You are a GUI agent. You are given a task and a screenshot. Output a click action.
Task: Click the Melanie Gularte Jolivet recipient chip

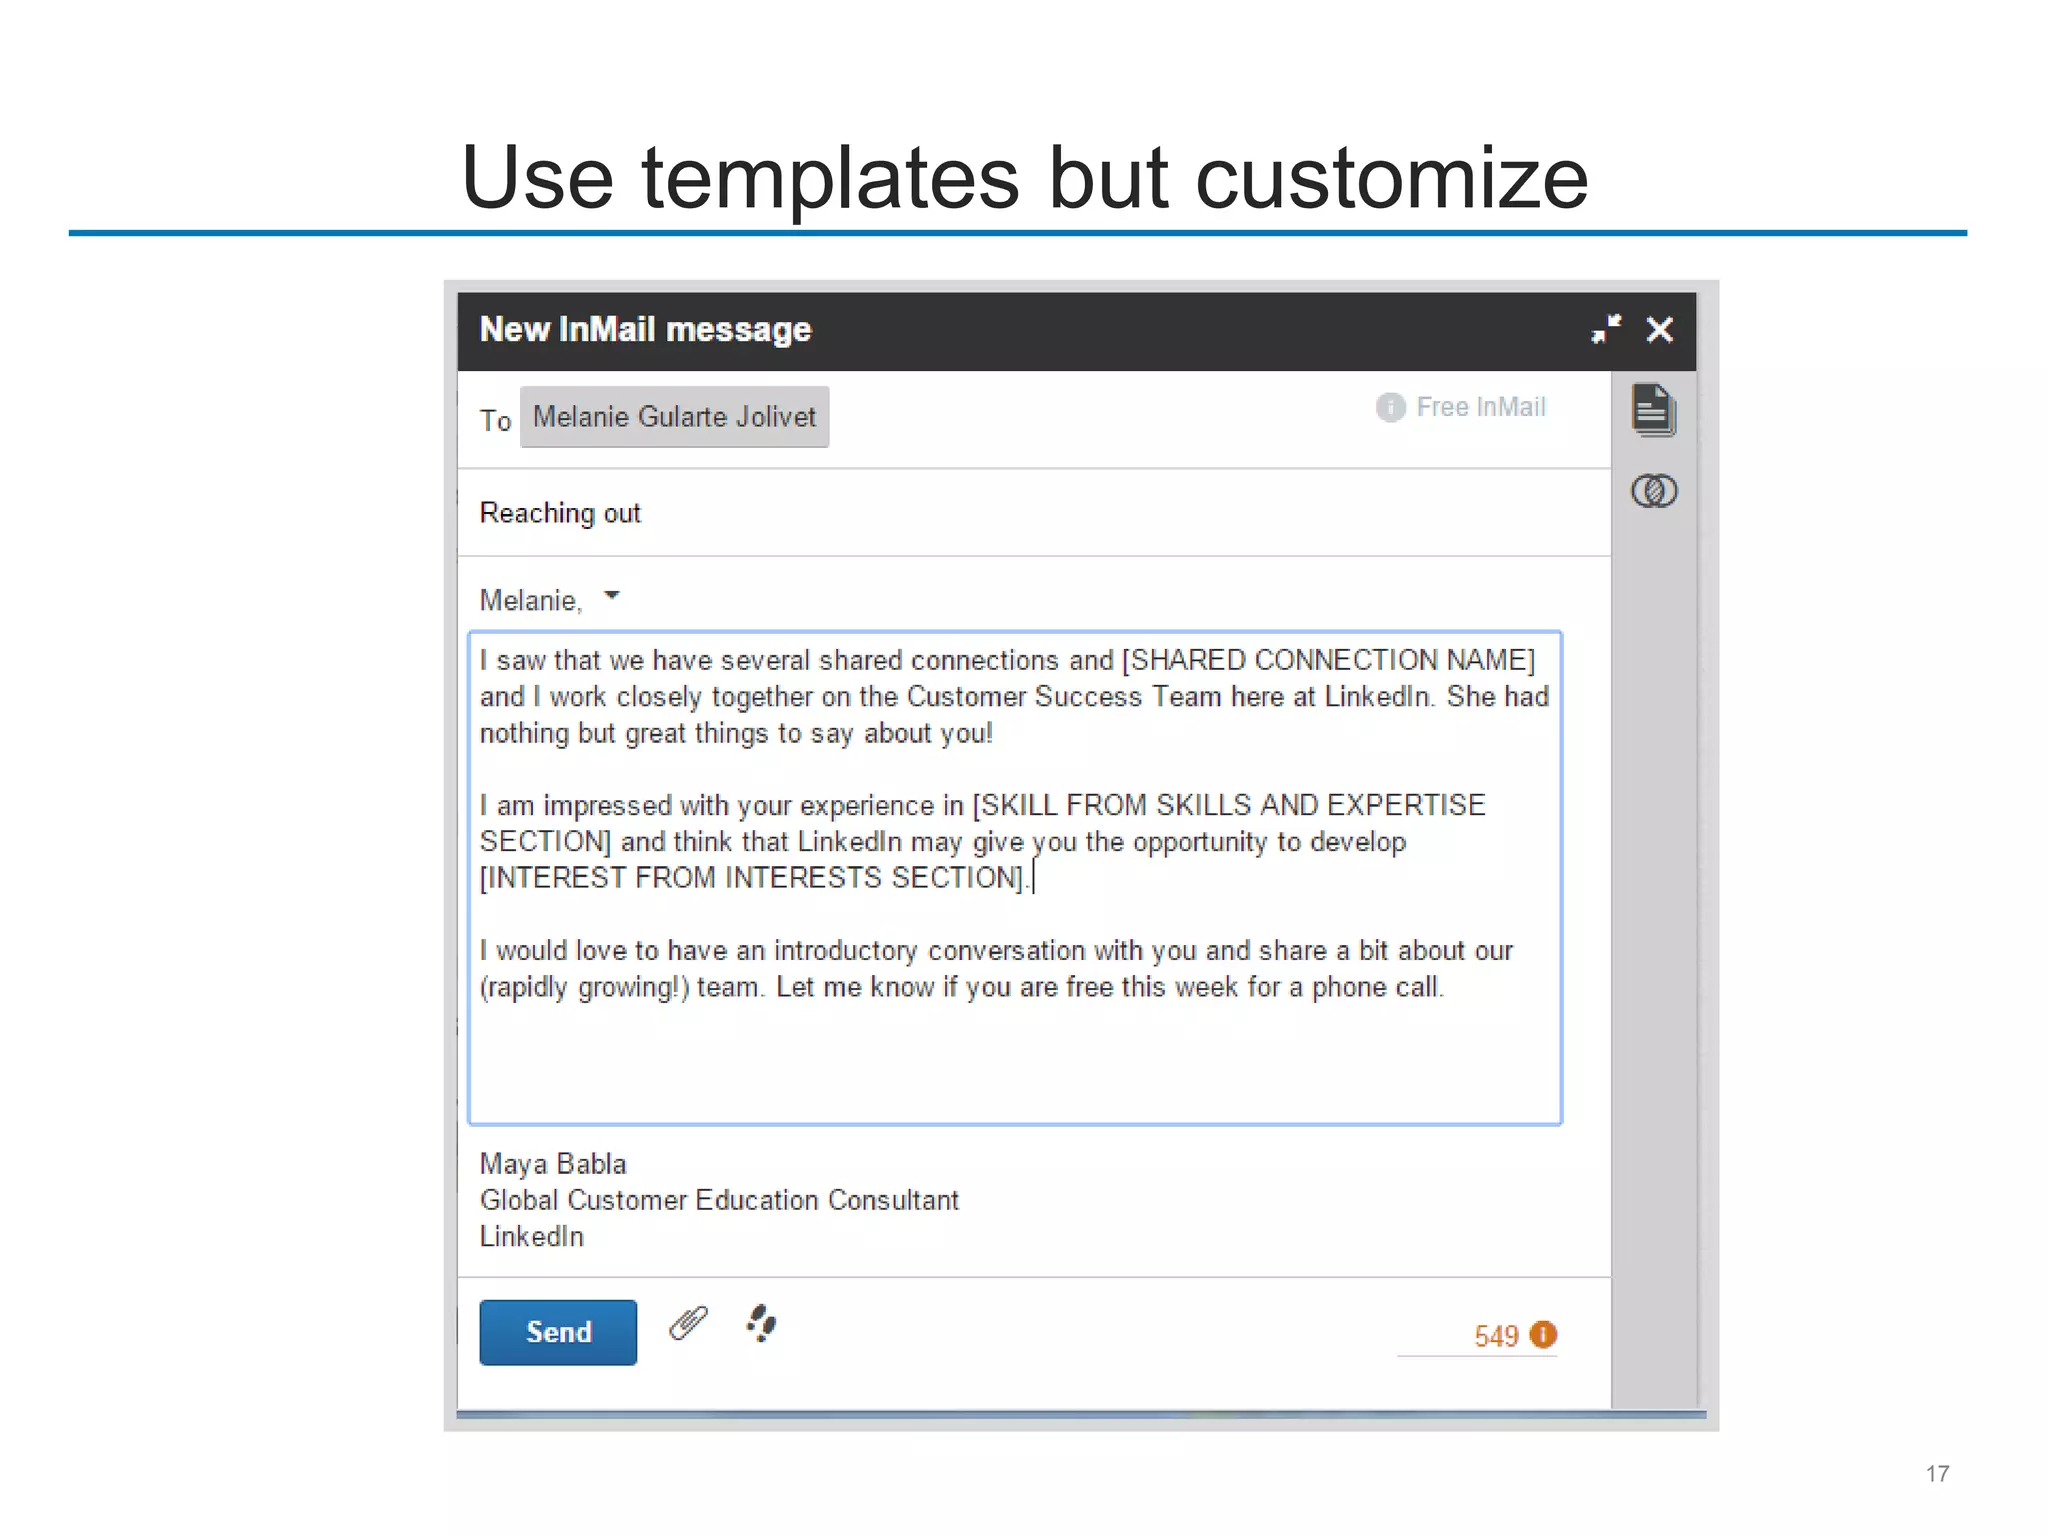point(674,417)
